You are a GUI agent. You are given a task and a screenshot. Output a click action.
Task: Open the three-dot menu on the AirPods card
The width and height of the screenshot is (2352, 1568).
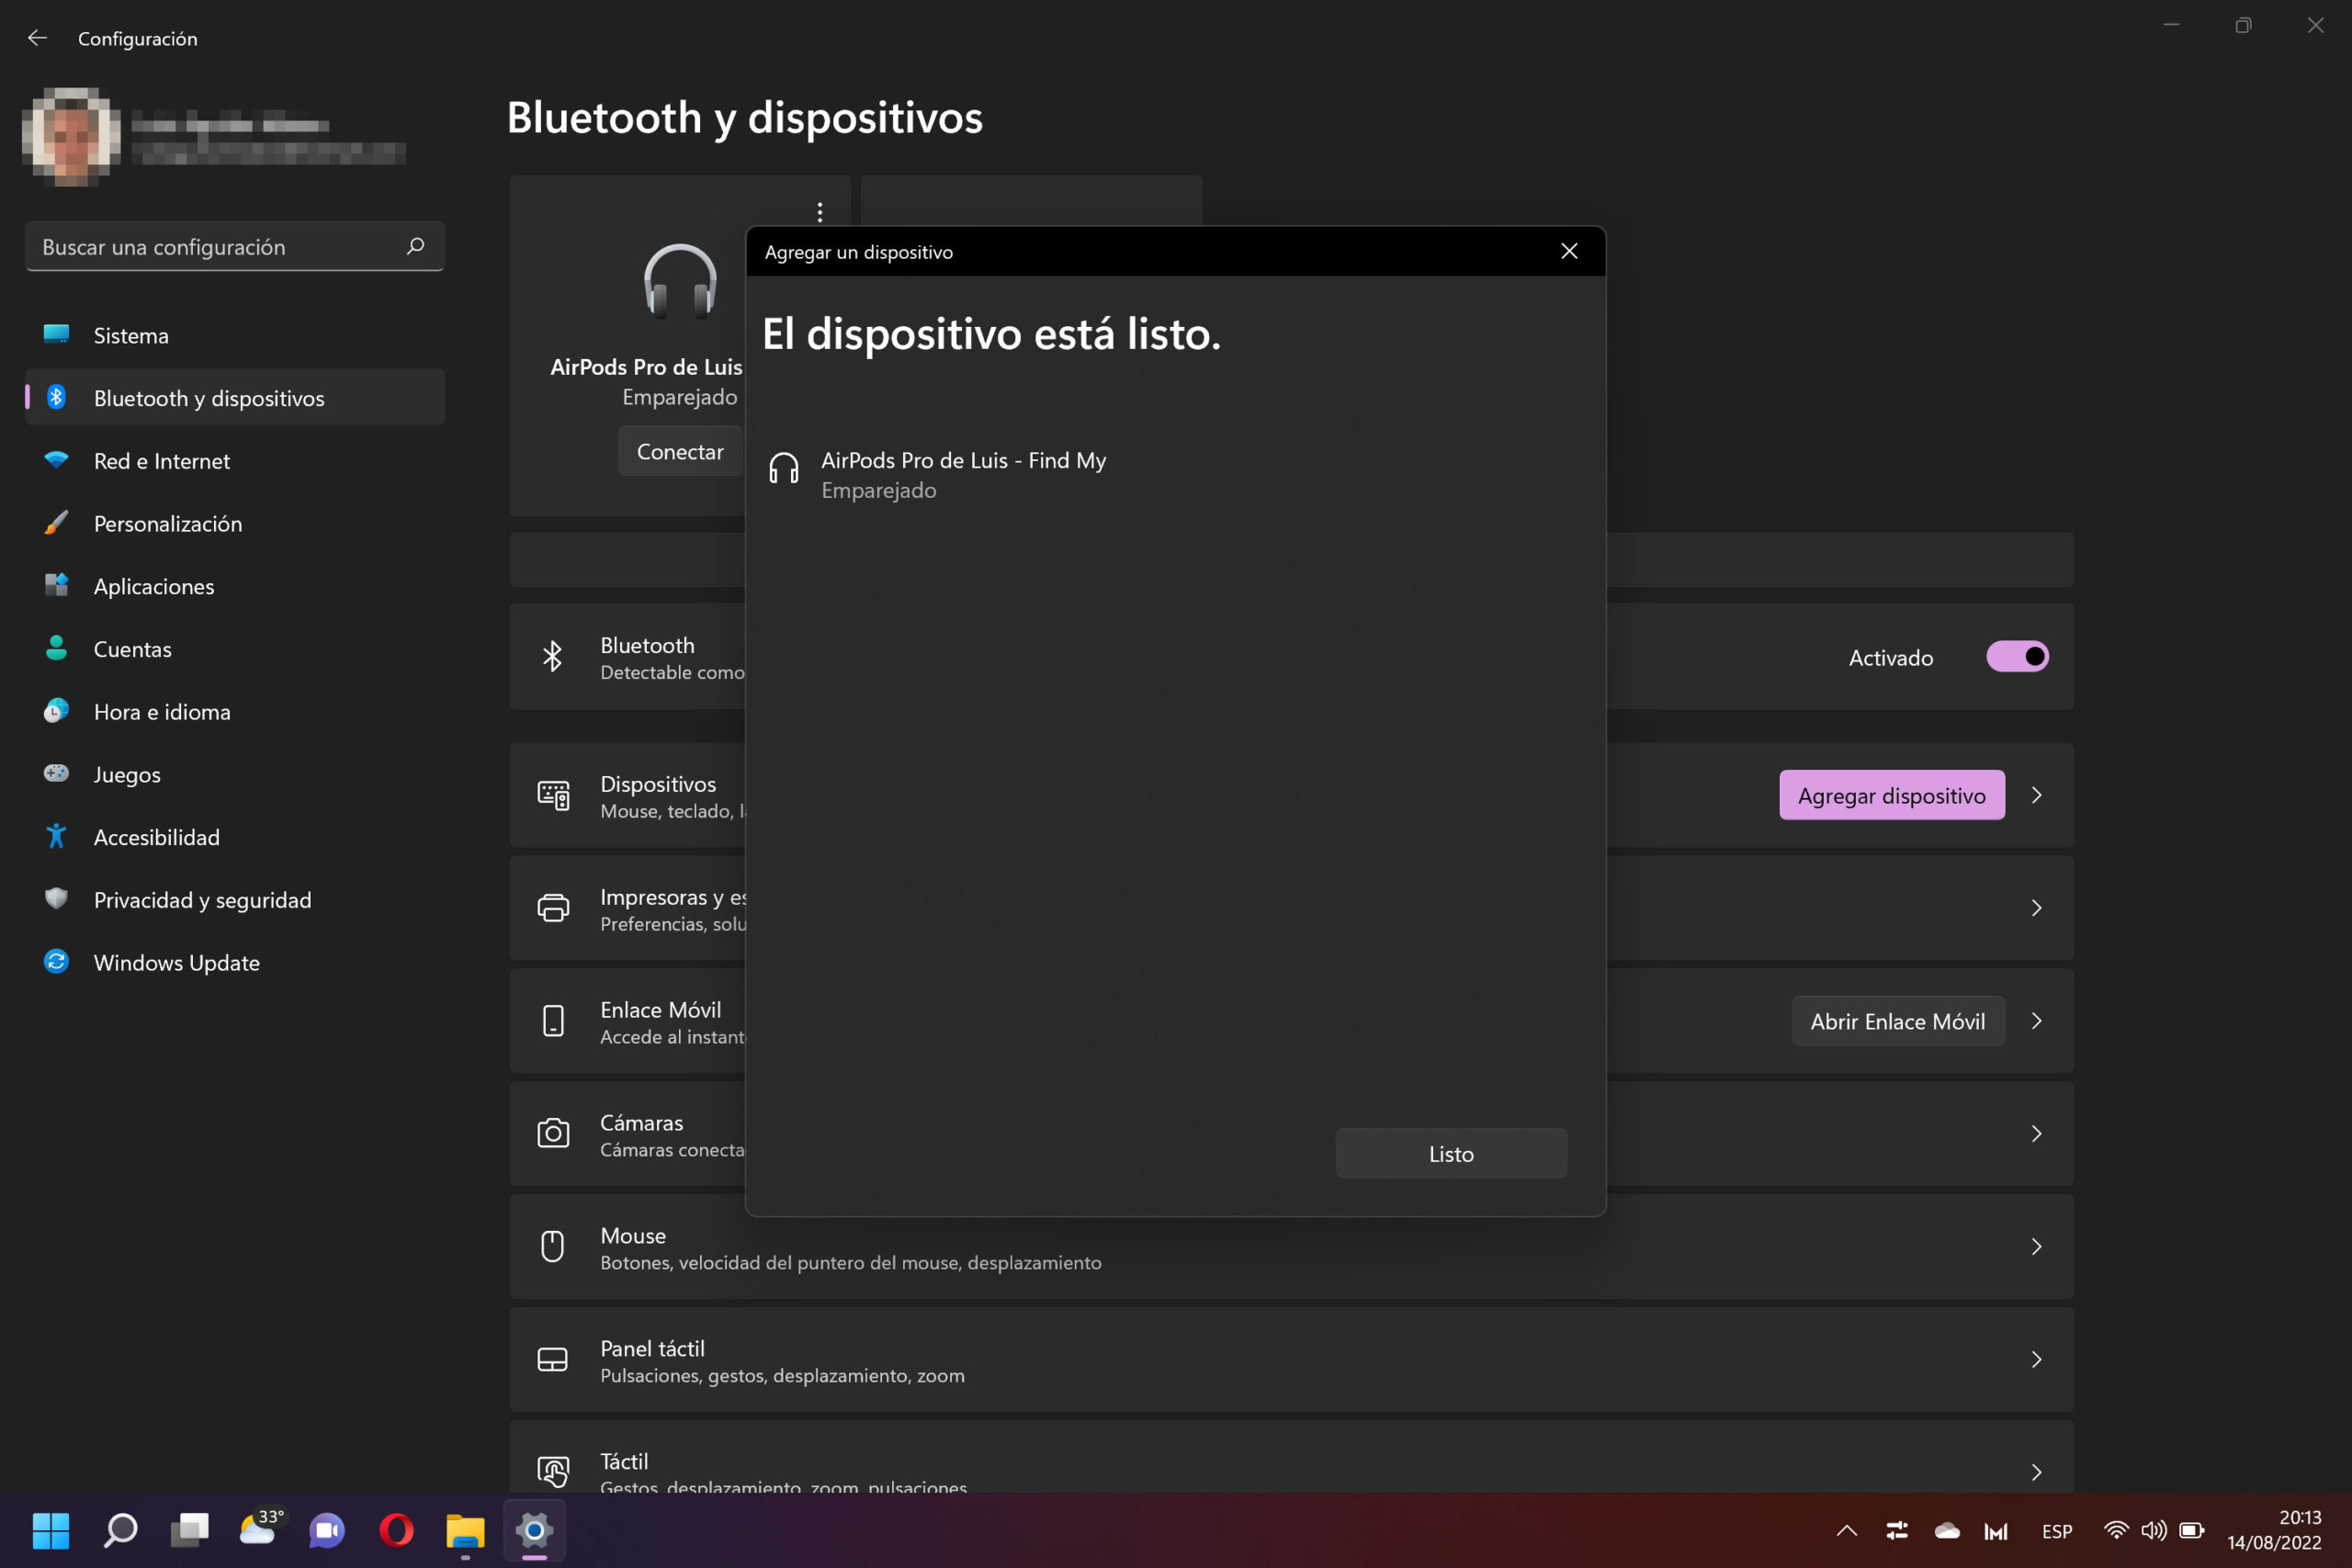(820, 212)
